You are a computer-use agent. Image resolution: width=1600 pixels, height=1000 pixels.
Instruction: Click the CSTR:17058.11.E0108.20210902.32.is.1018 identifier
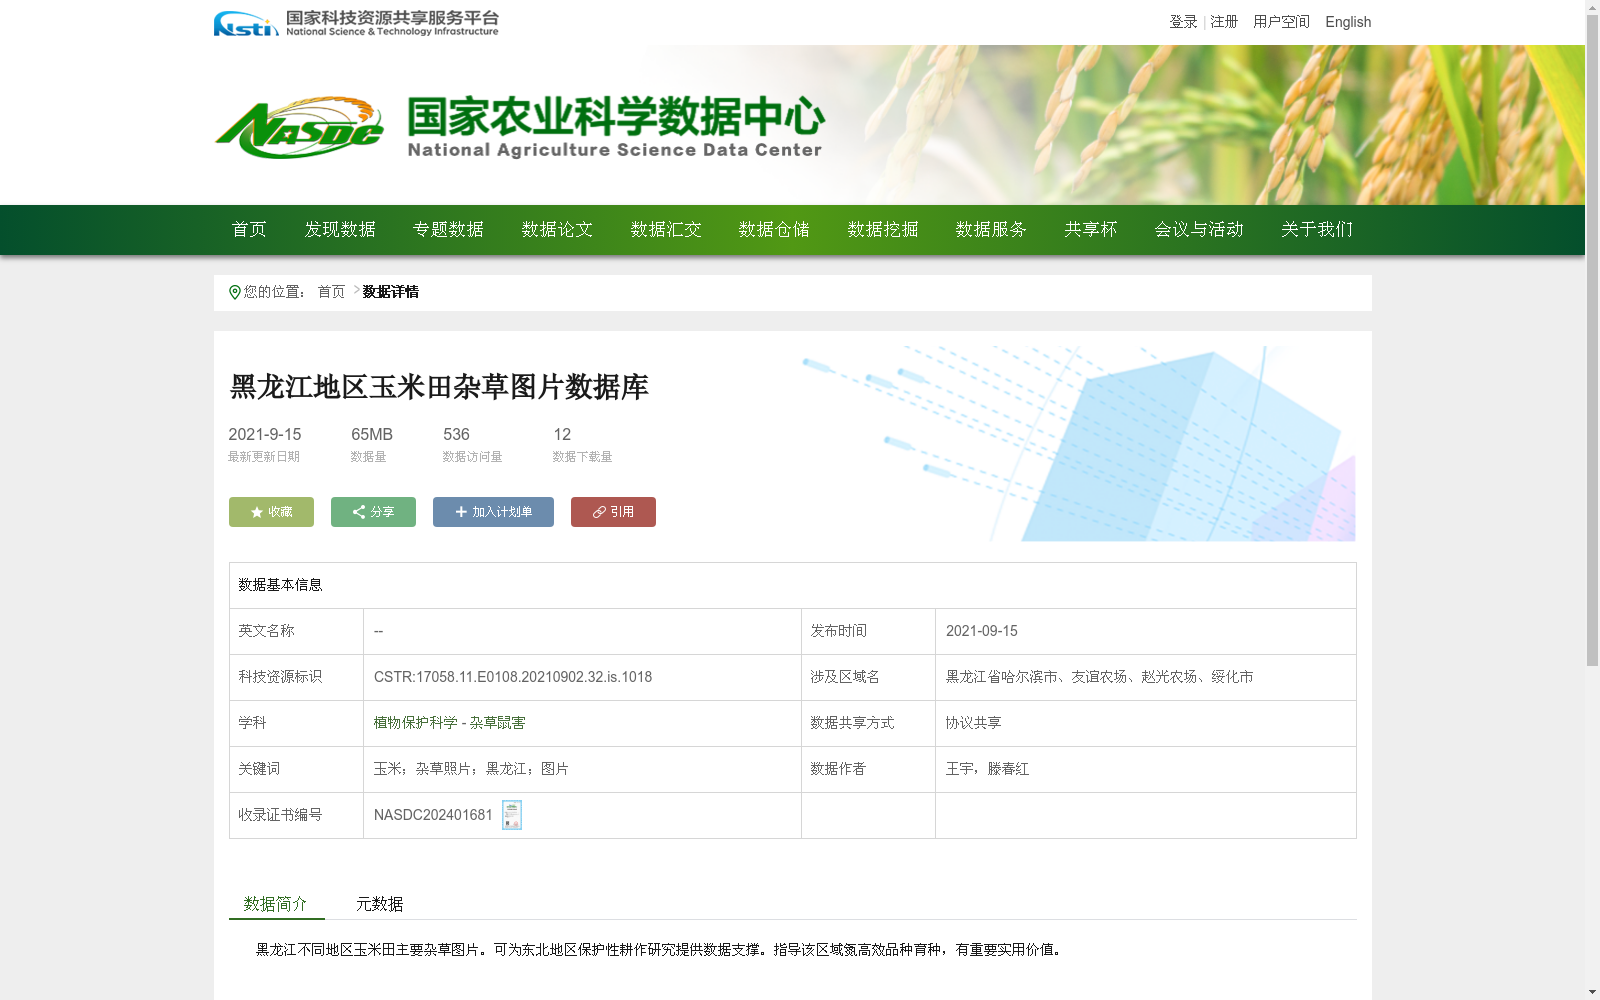tap(513, 677)
